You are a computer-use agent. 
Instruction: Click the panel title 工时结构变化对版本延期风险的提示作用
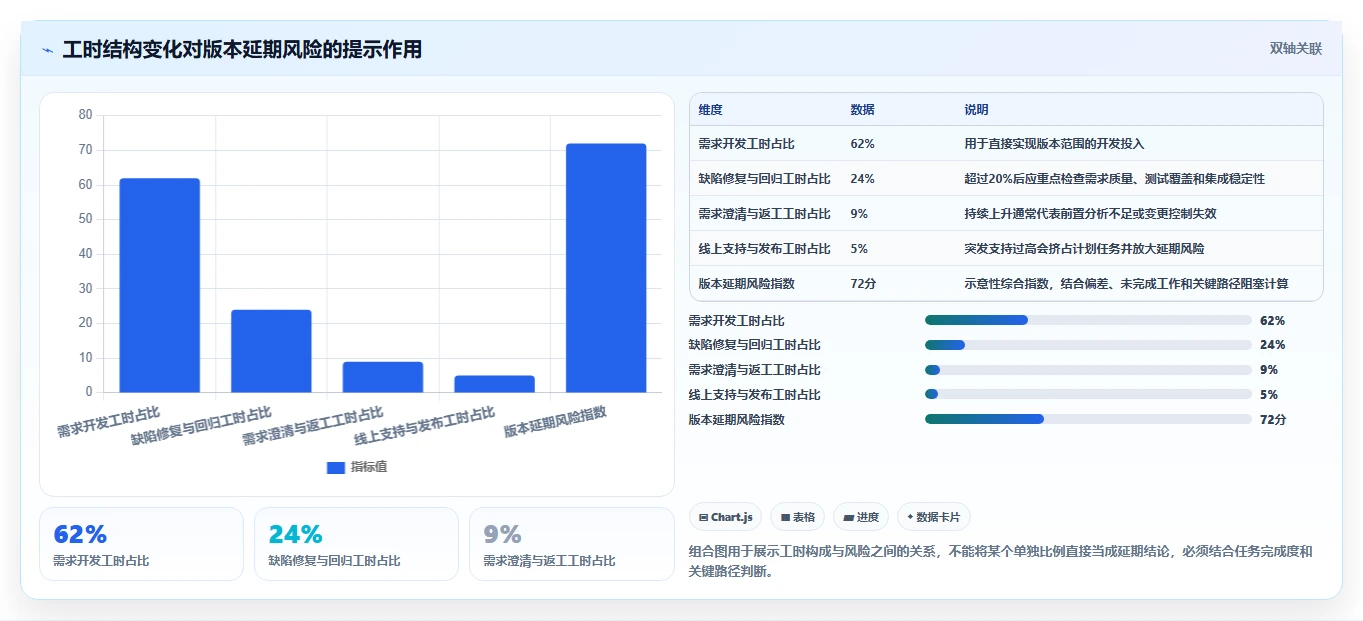[x=242, y=49]
